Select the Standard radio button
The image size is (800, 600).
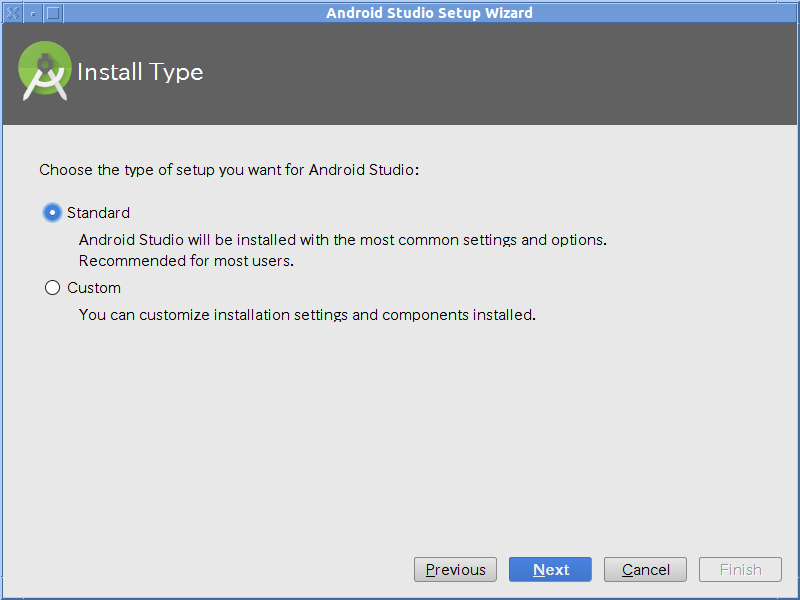52,212
